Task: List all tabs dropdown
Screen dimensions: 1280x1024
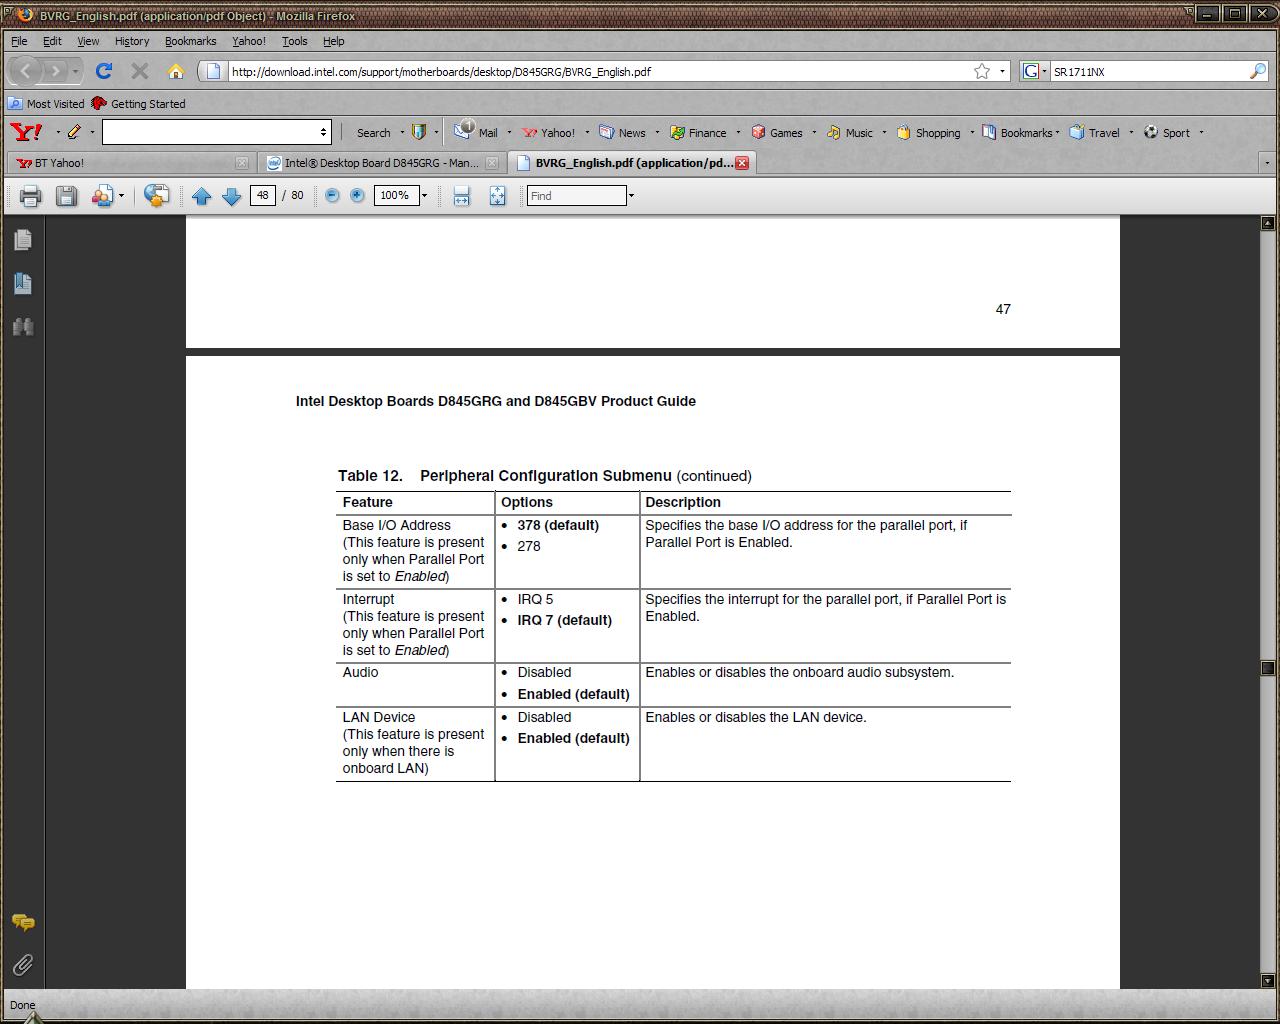Action: coord(1266,163)
